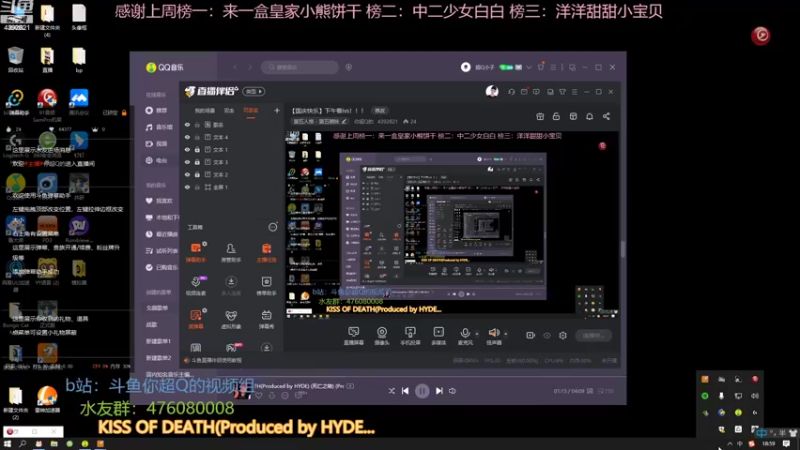Open 电台 in the QQ Music sidebar
This screenshot has width=800, height=450.
[157, 160]
